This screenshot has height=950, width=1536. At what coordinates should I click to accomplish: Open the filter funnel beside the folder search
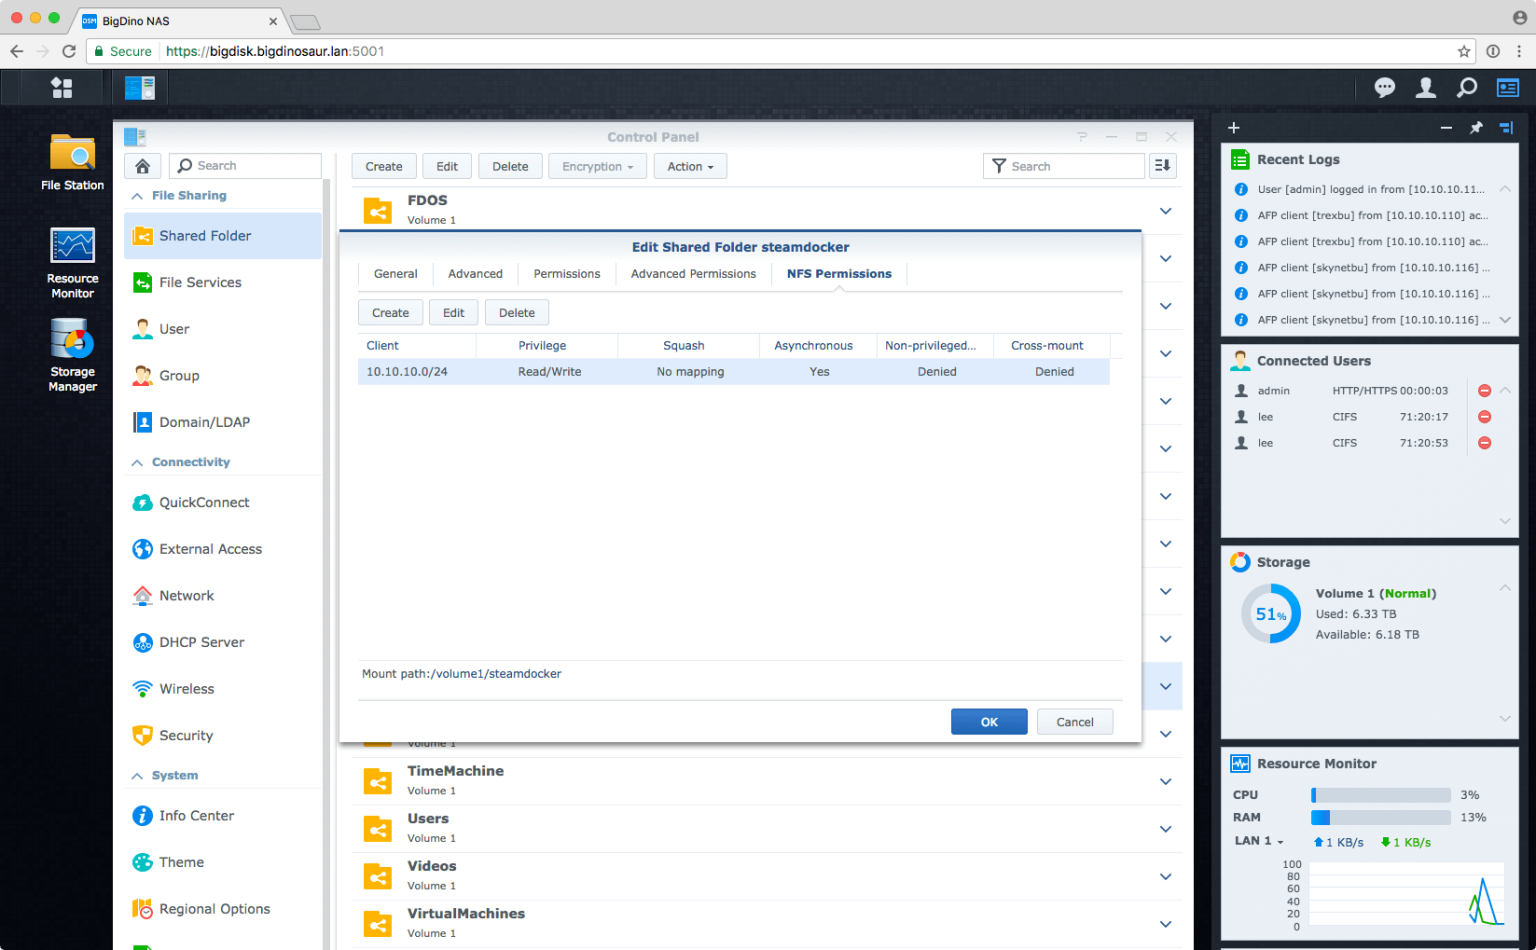[998, 165]
